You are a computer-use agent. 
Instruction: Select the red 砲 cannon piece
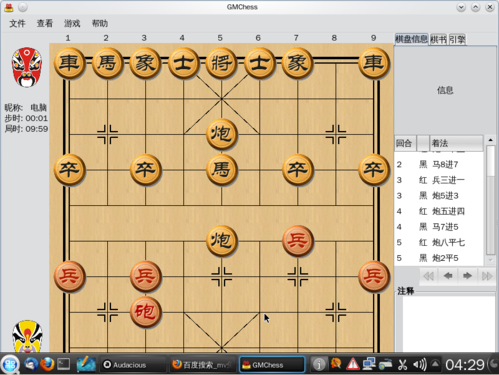145,312
